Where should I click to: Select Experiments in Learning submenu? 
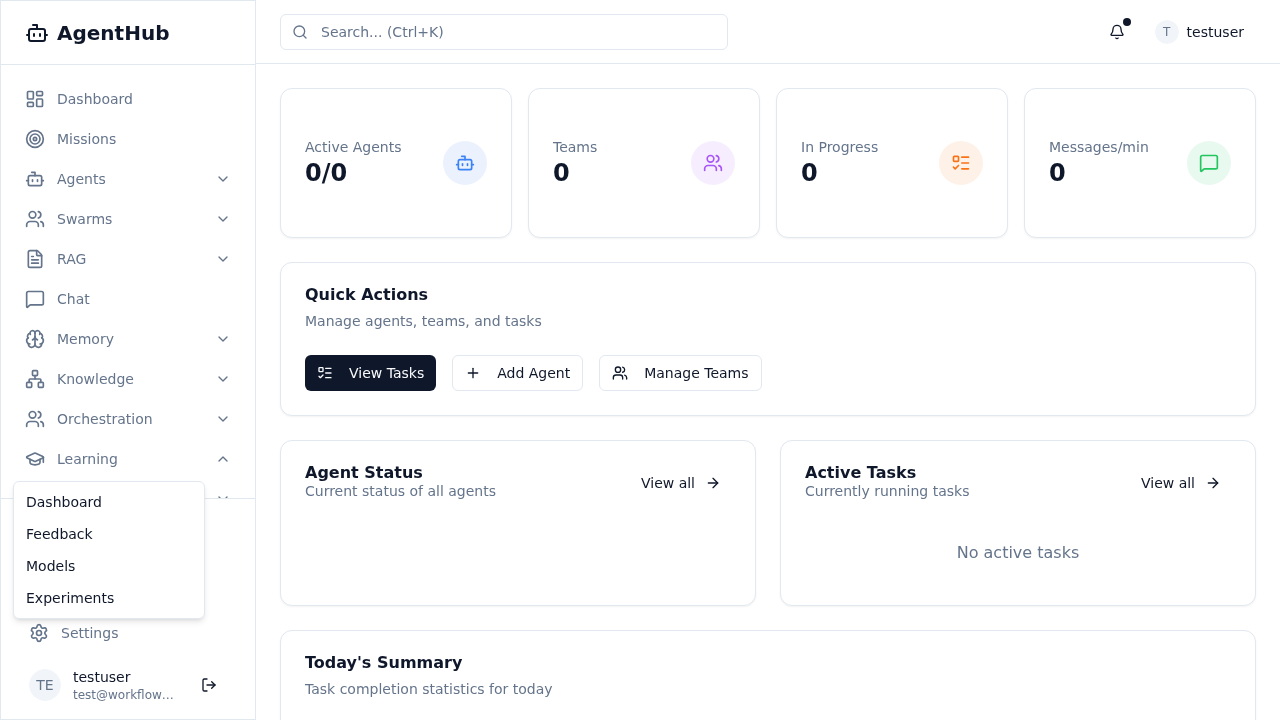point(70,598)
